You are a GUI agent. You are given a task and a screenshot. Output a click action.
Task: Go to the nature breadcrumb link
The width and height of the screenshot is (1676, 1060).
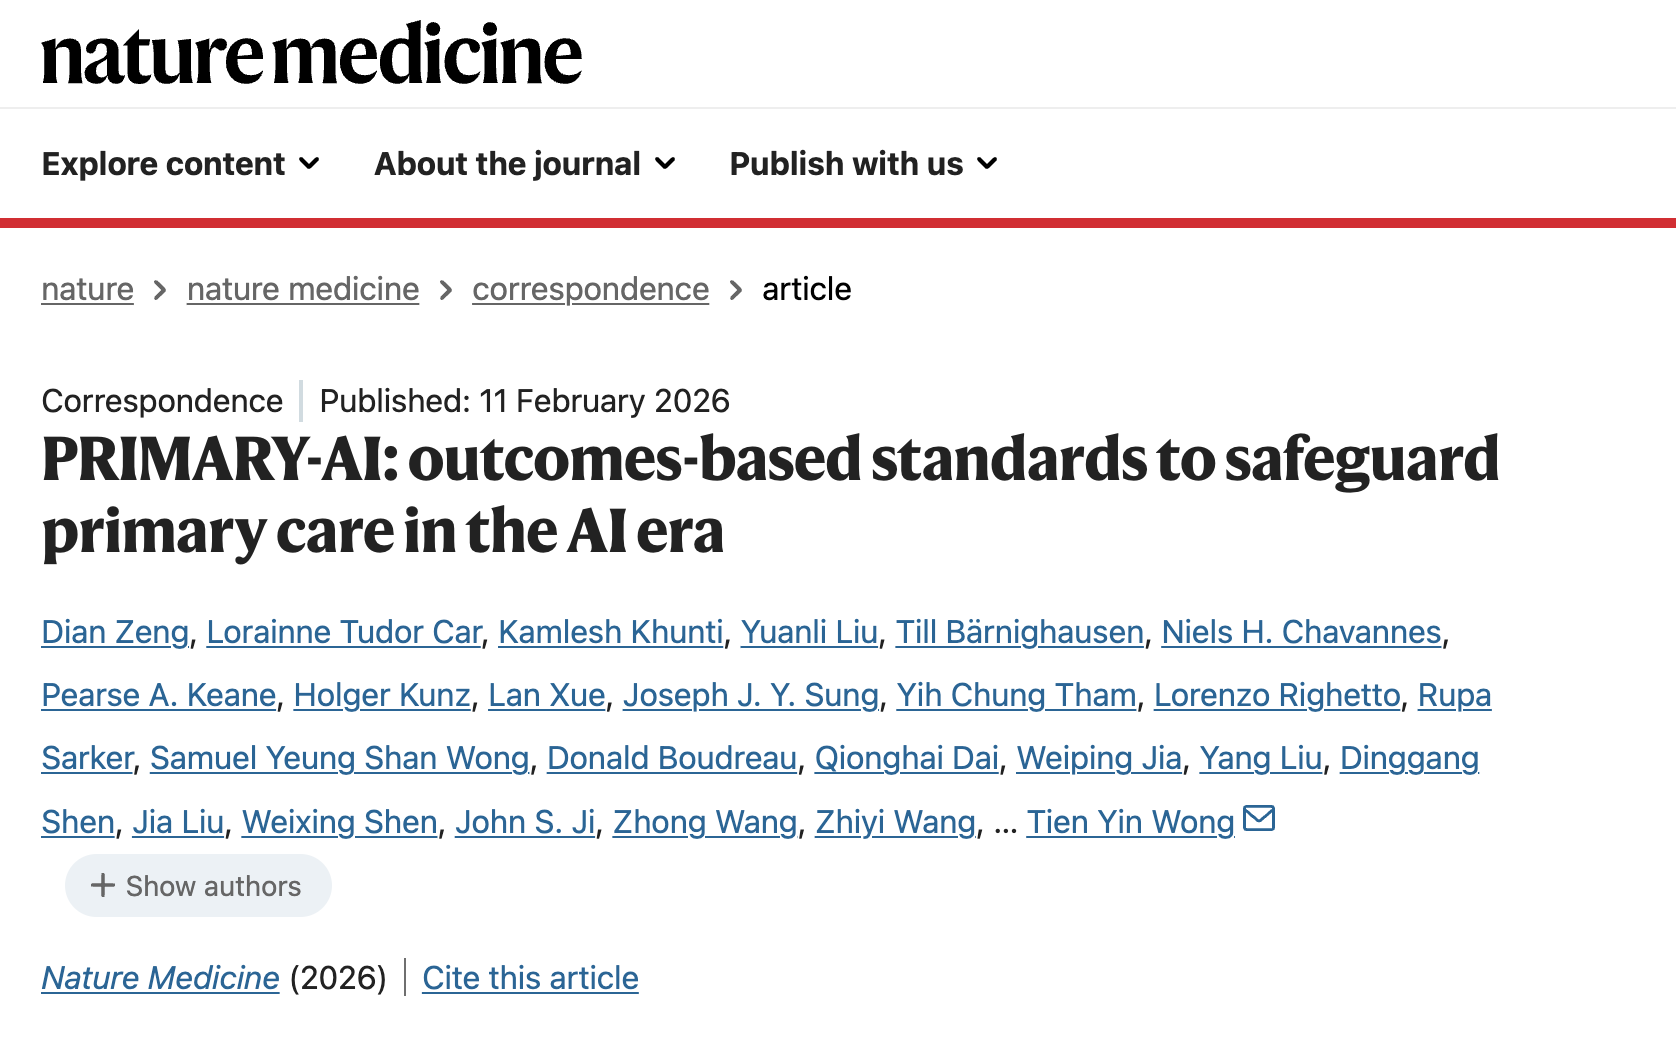click(x=87, y=289)
